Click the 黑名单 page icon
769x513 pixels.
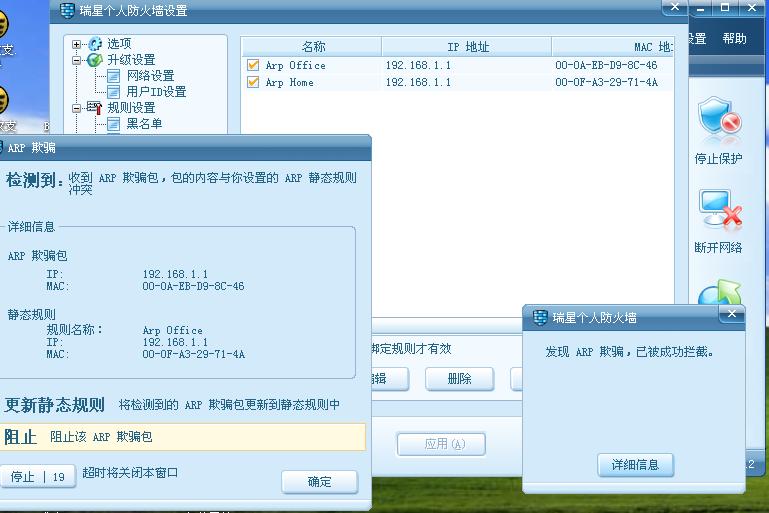[113, 124]
